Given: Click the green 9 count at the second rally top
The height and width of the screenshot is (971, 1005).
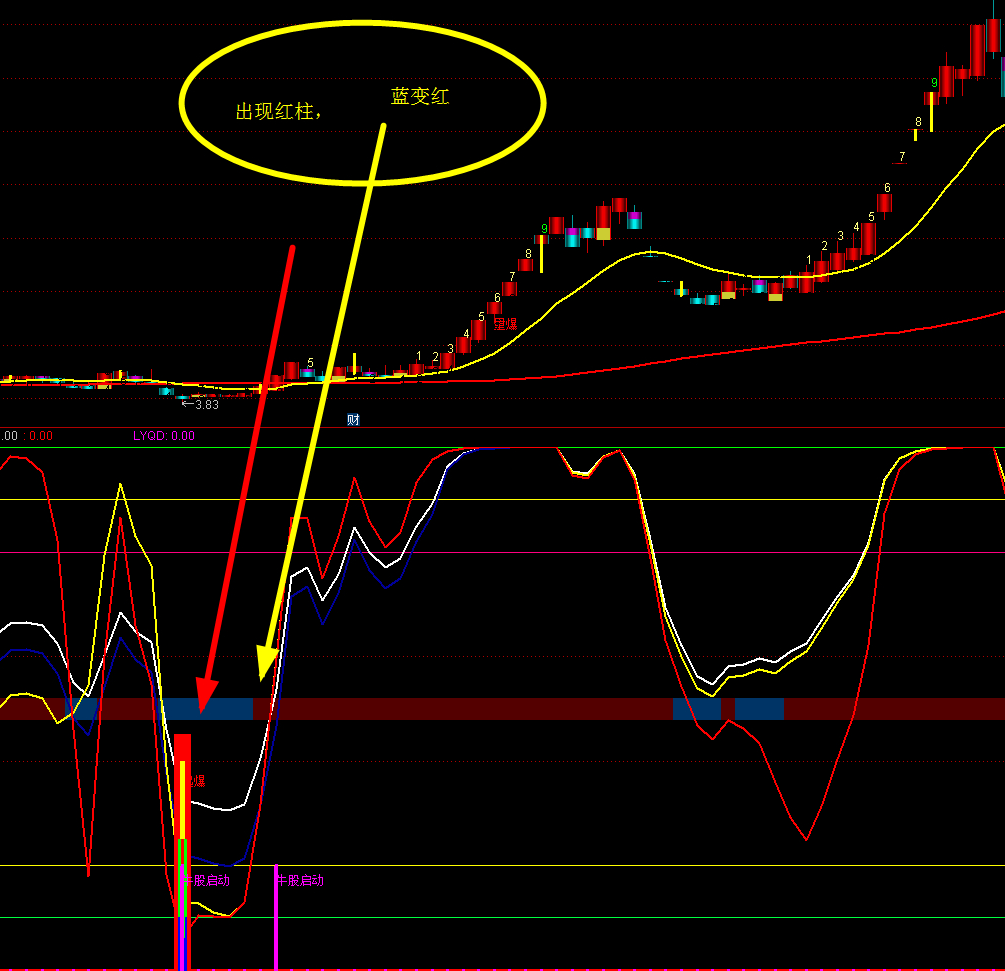Looking at the screenshot, I should point(934,83).
